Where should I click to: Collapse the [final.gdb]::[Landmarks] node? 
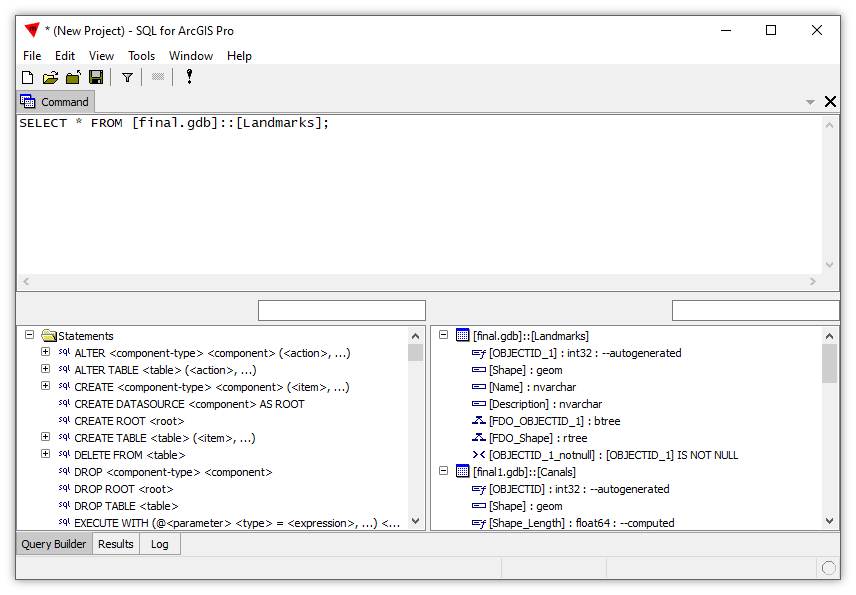click(443, 335)
